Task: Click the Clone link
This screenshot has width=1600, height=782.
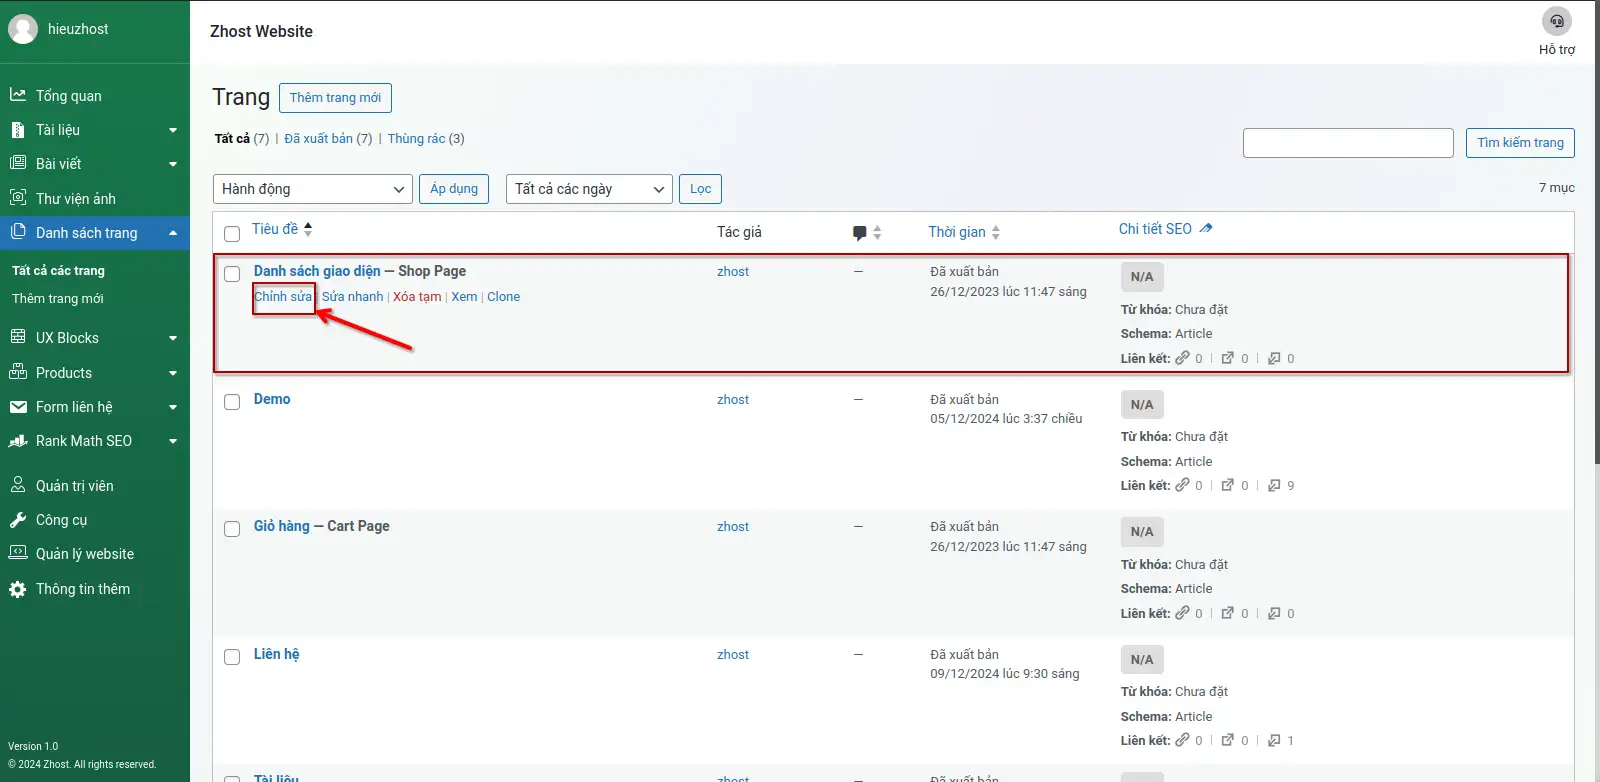Action: pyautogui.click(x=504, y=297)
